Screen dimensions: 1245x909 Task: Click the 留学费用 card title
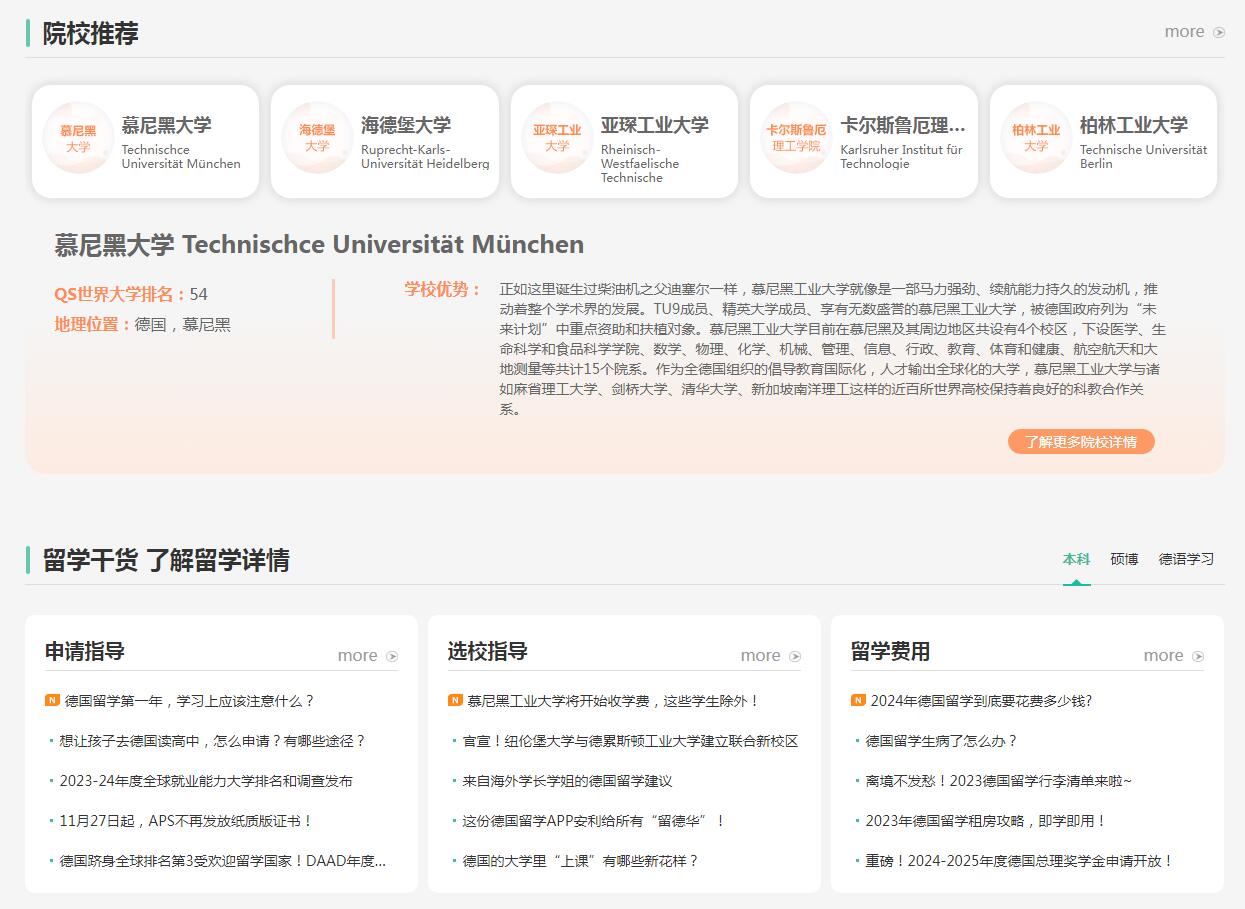coord(890,652)
